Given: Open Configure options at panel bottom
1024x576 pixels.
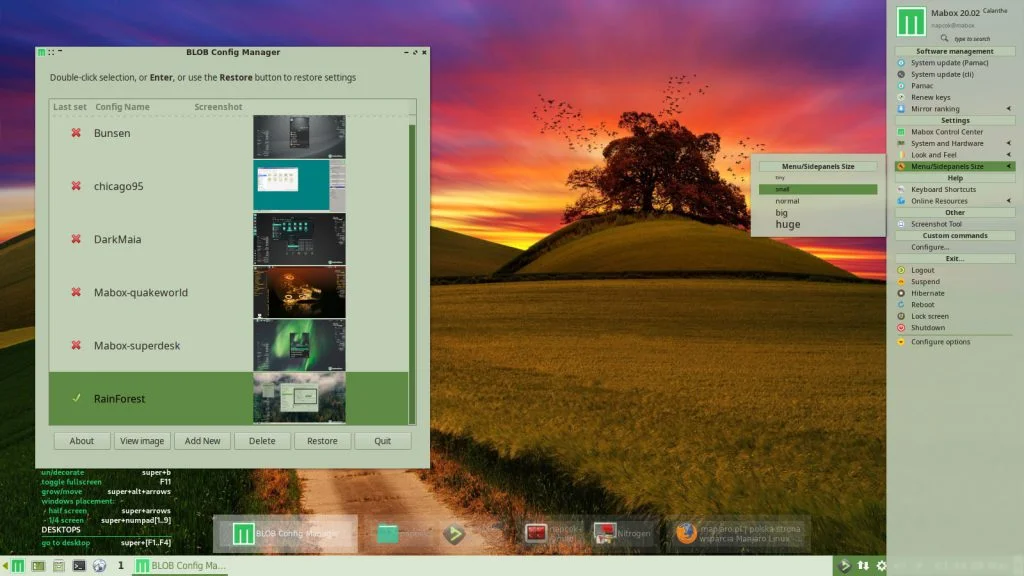Looking at the screenshot, I should click(940, 342).
